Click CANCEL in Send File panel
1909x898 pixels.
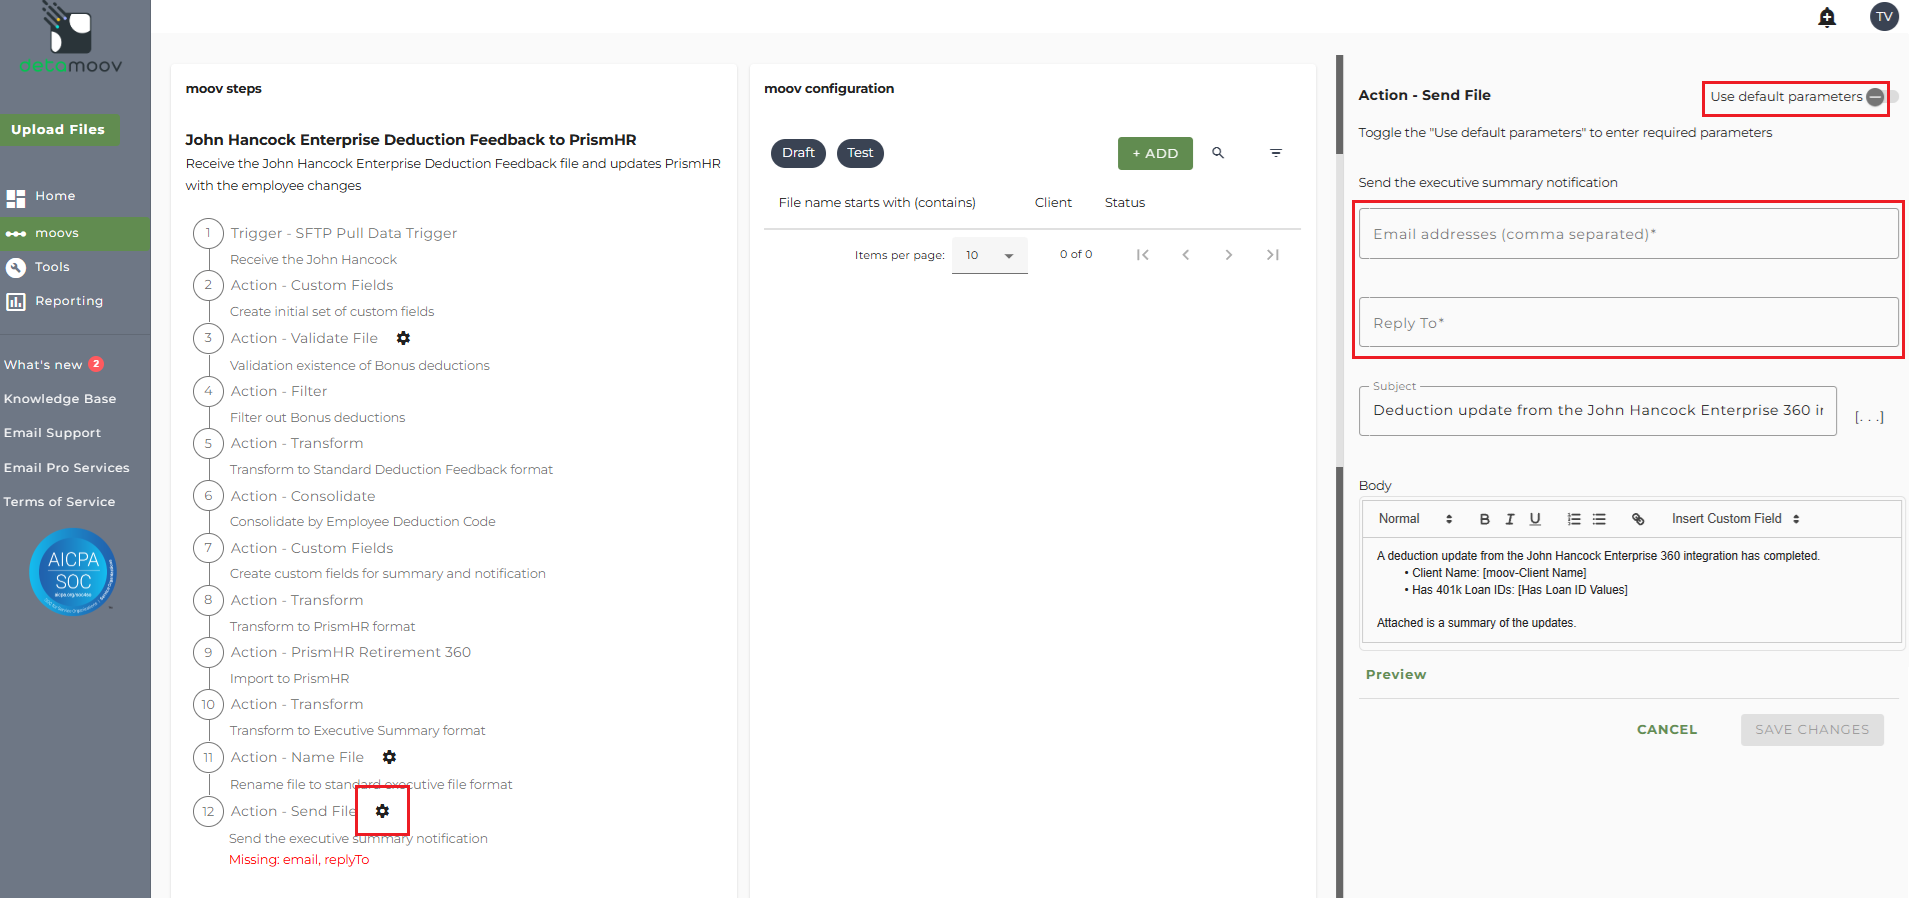1667,730
